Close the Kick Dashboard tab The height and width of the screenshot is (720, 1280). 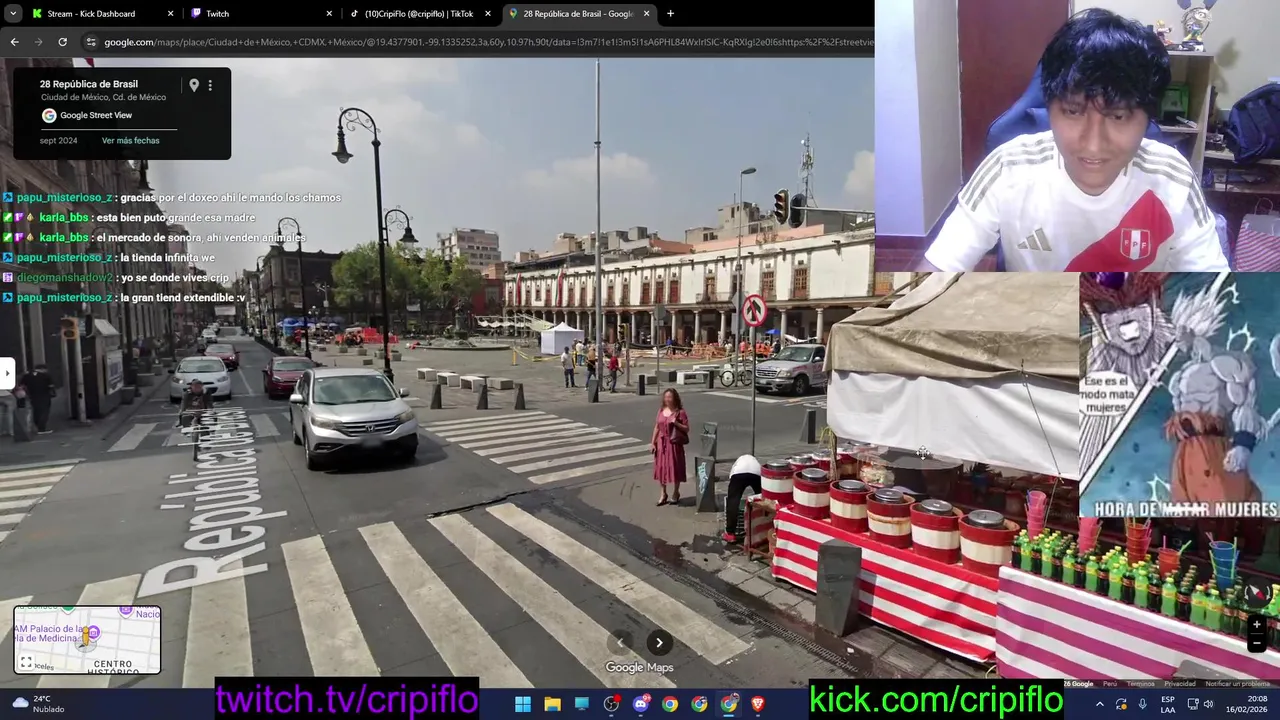point(170,13)
